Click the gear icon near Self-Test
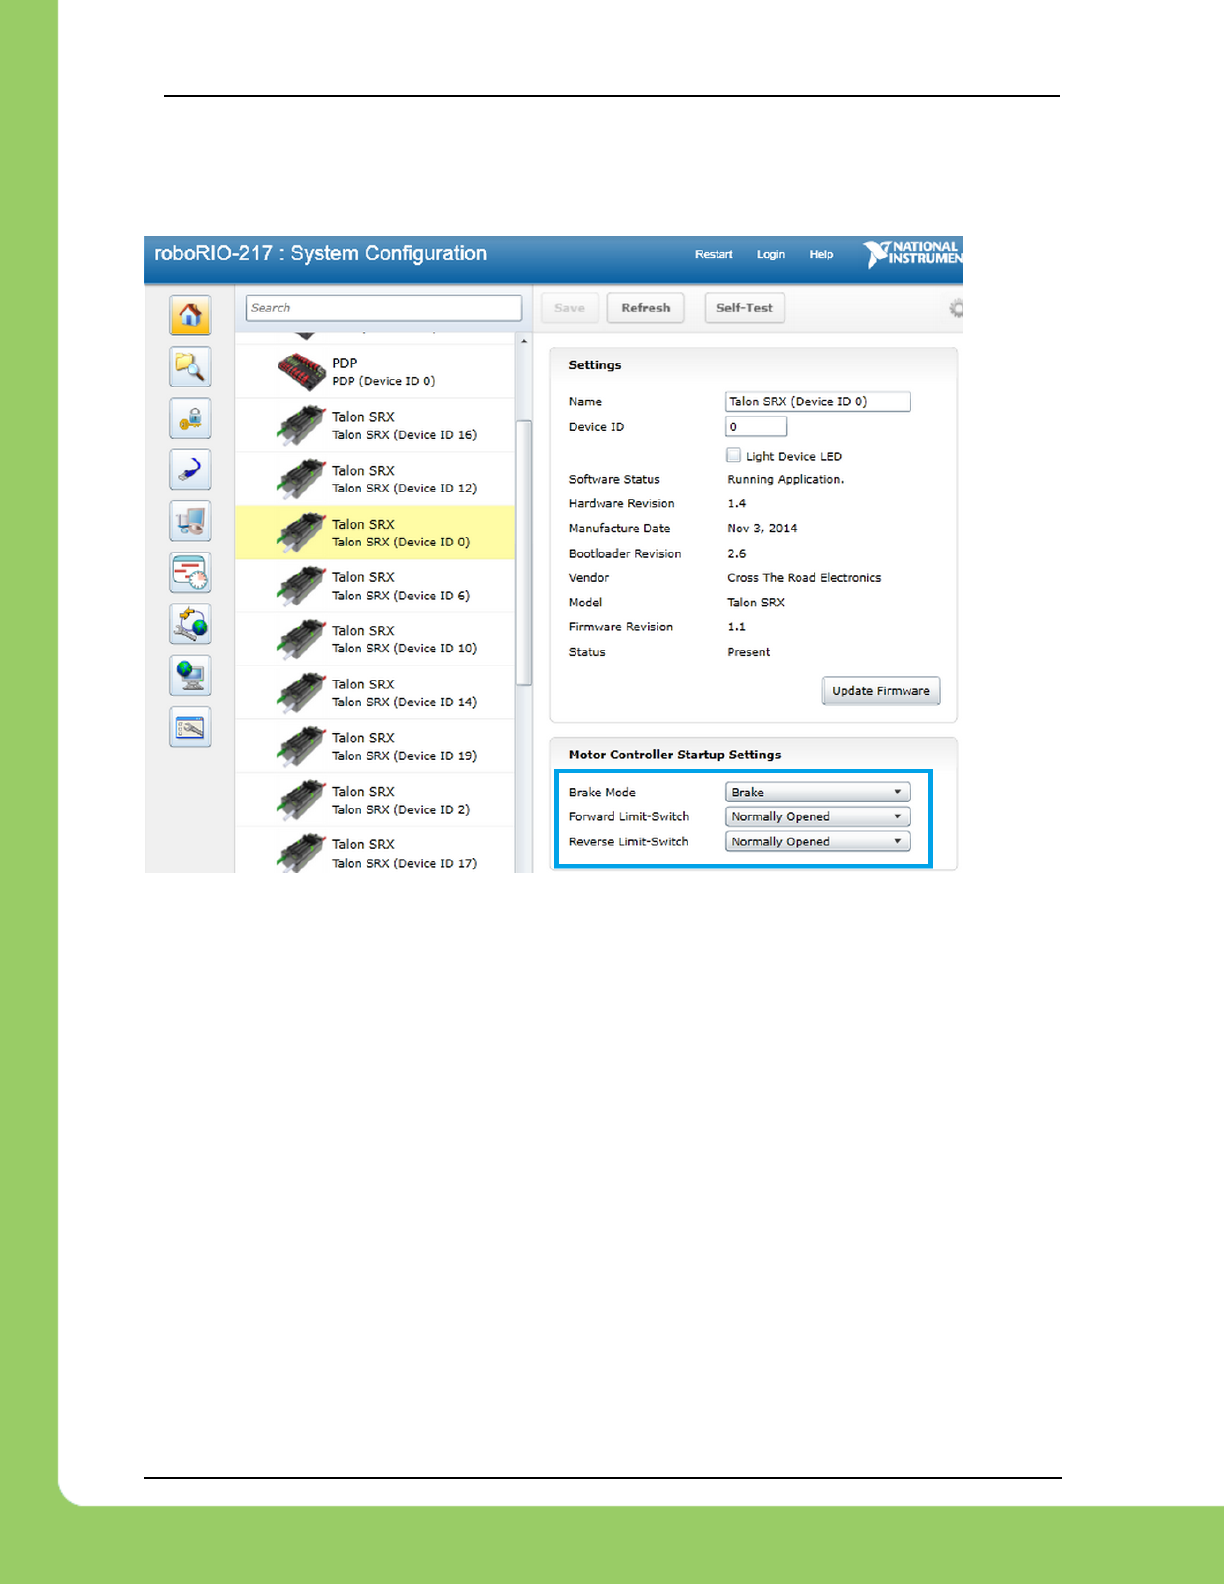This screenshot has height=1584, width=1224. coord(956,308)
